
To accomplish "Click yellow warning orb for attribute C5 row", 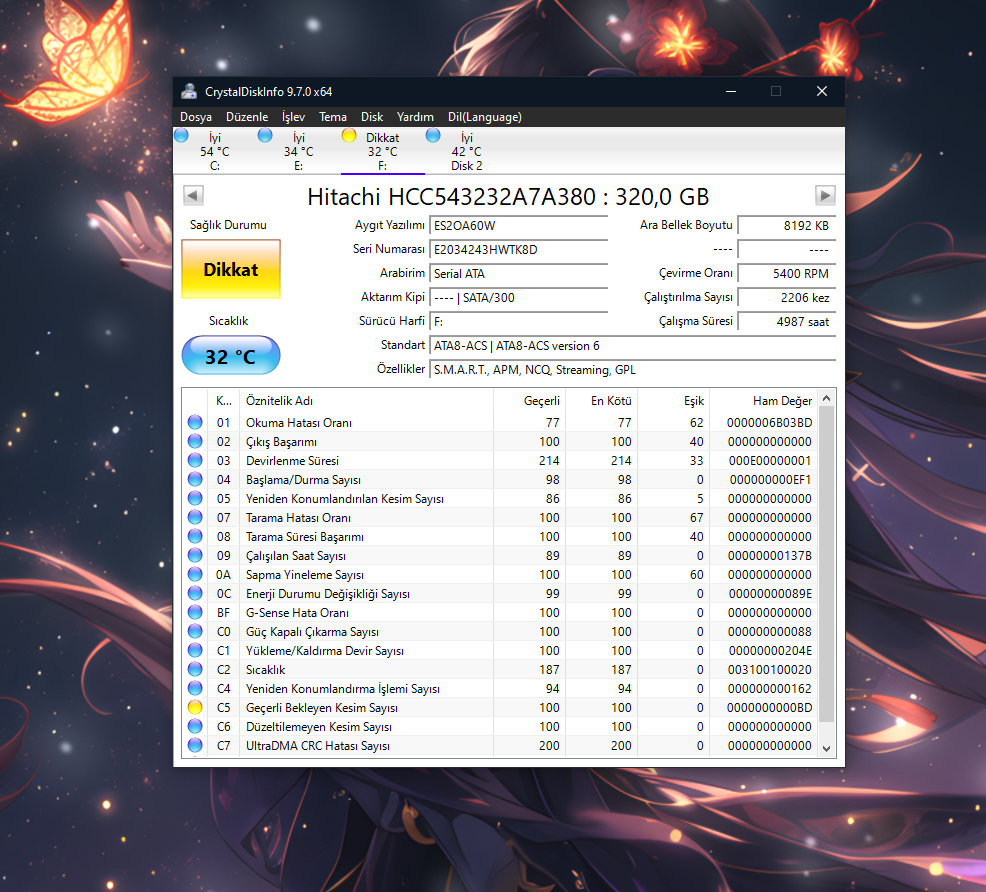I will [195, 707].
